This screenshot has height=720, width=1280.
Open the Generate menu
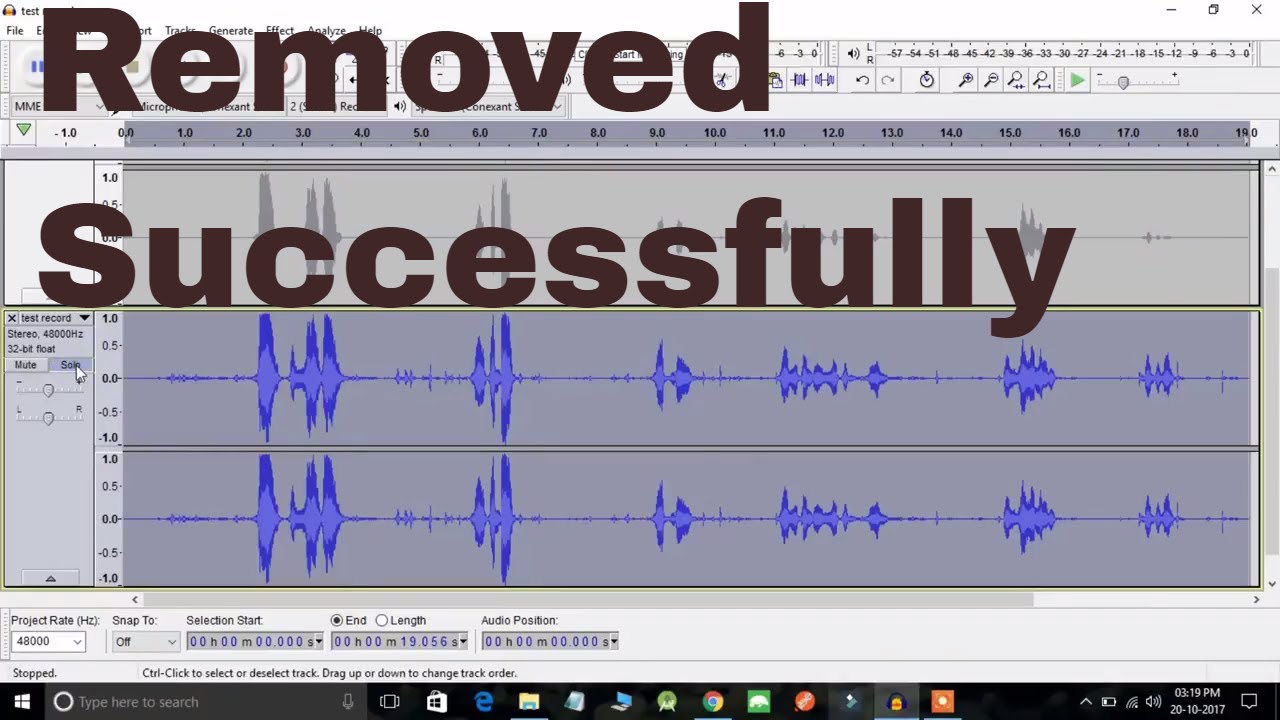click(230, 31)
